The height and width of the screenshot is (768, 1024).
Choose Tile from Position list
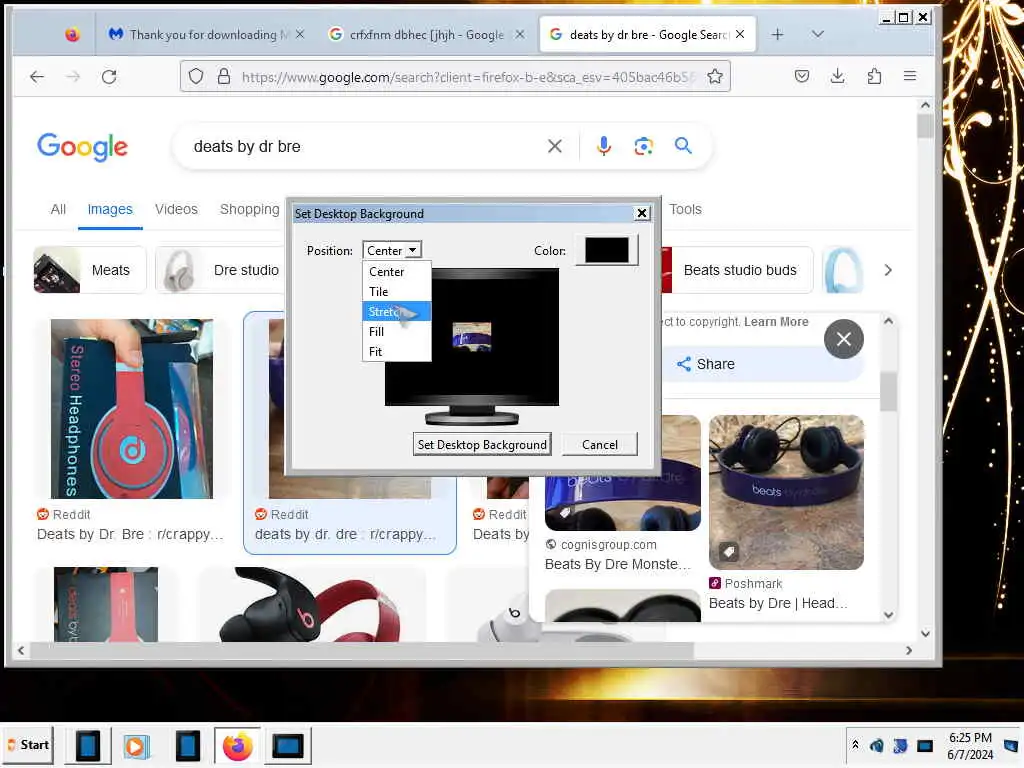(x=396, y=292)
